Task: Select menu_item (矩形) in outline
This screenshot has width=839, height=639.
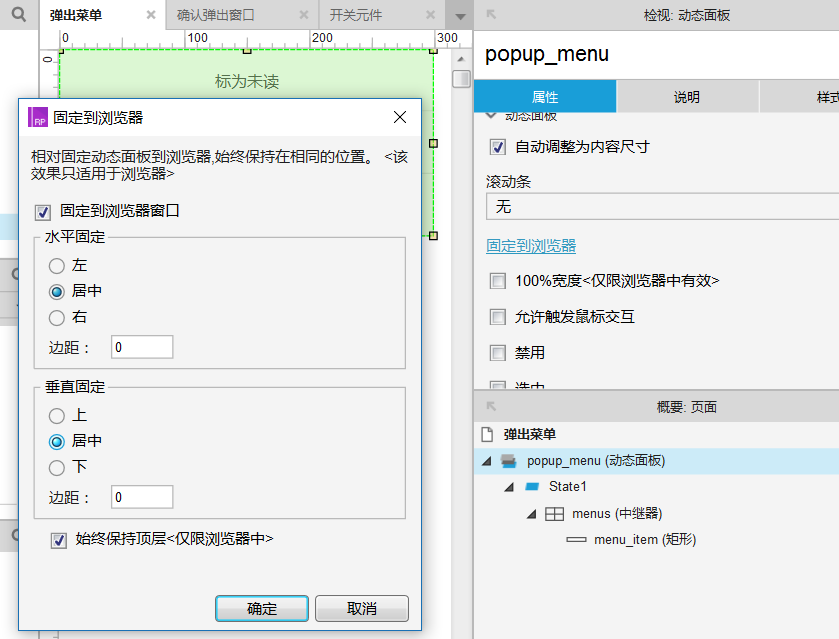Action: [x=645, y=539]
